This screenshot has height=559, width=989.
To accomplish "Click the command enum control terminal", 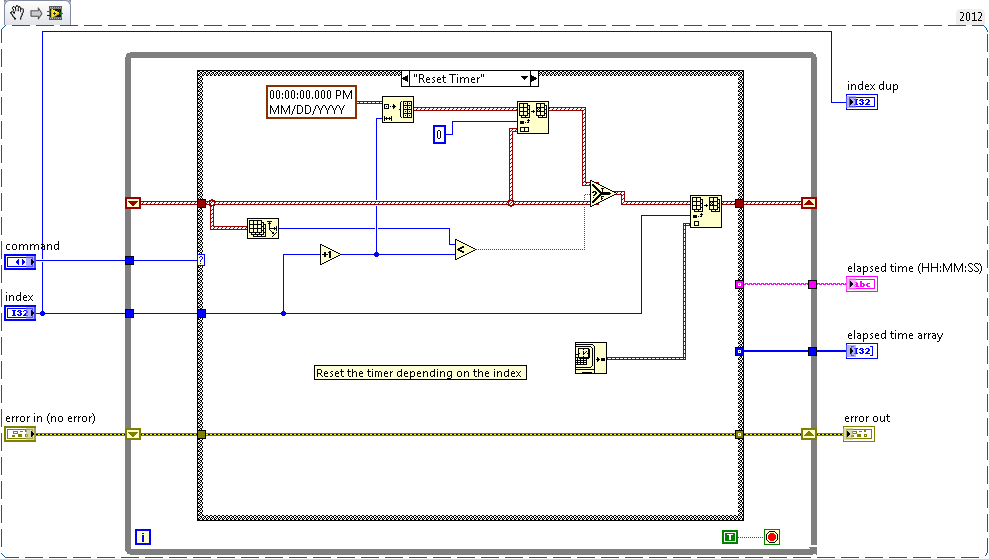I will (20, 262).
